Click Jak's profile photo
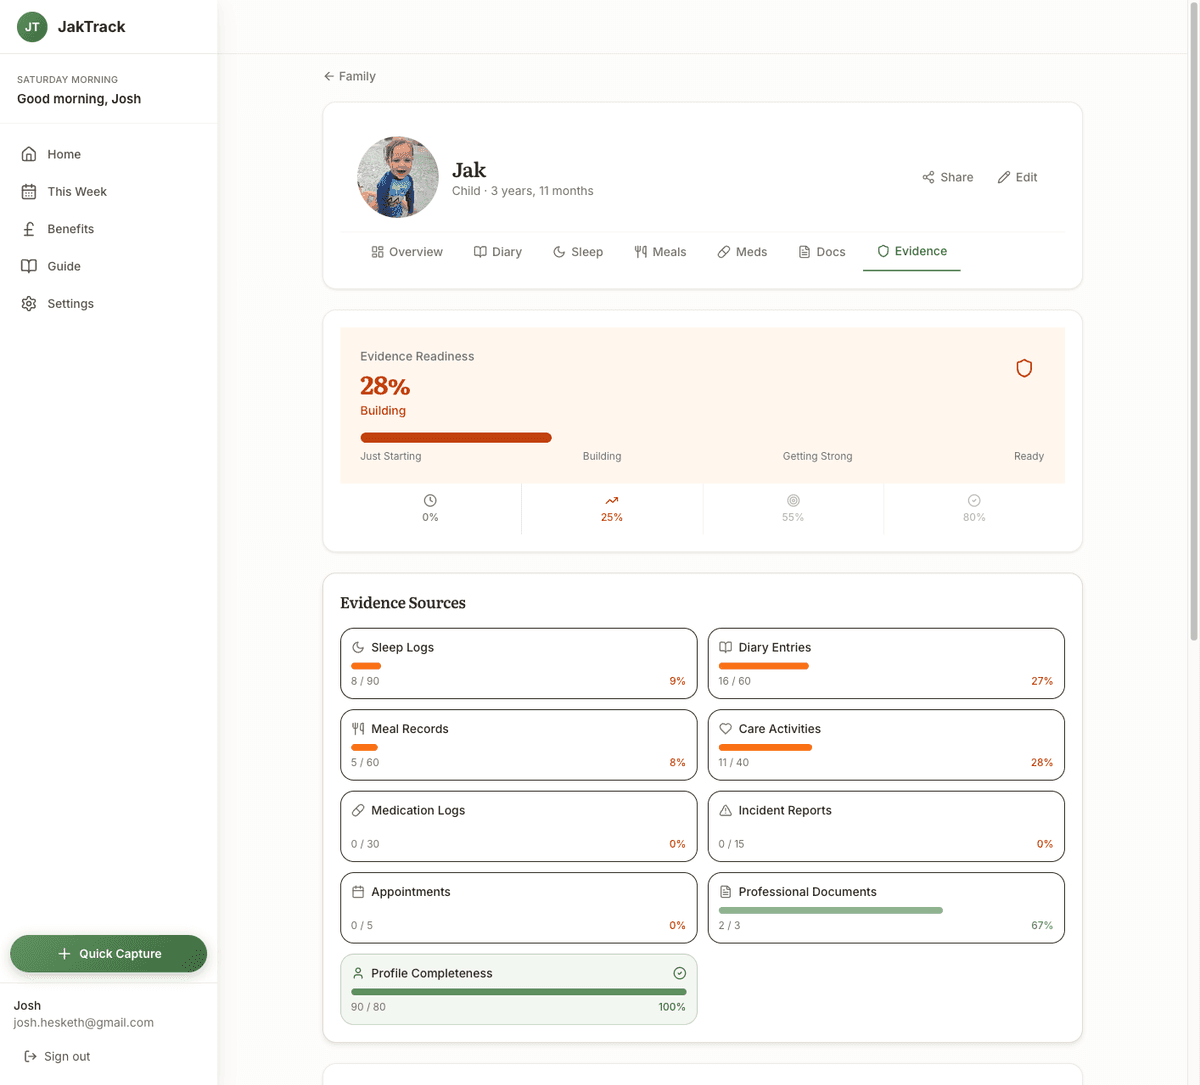 click(x=397, y=177)
